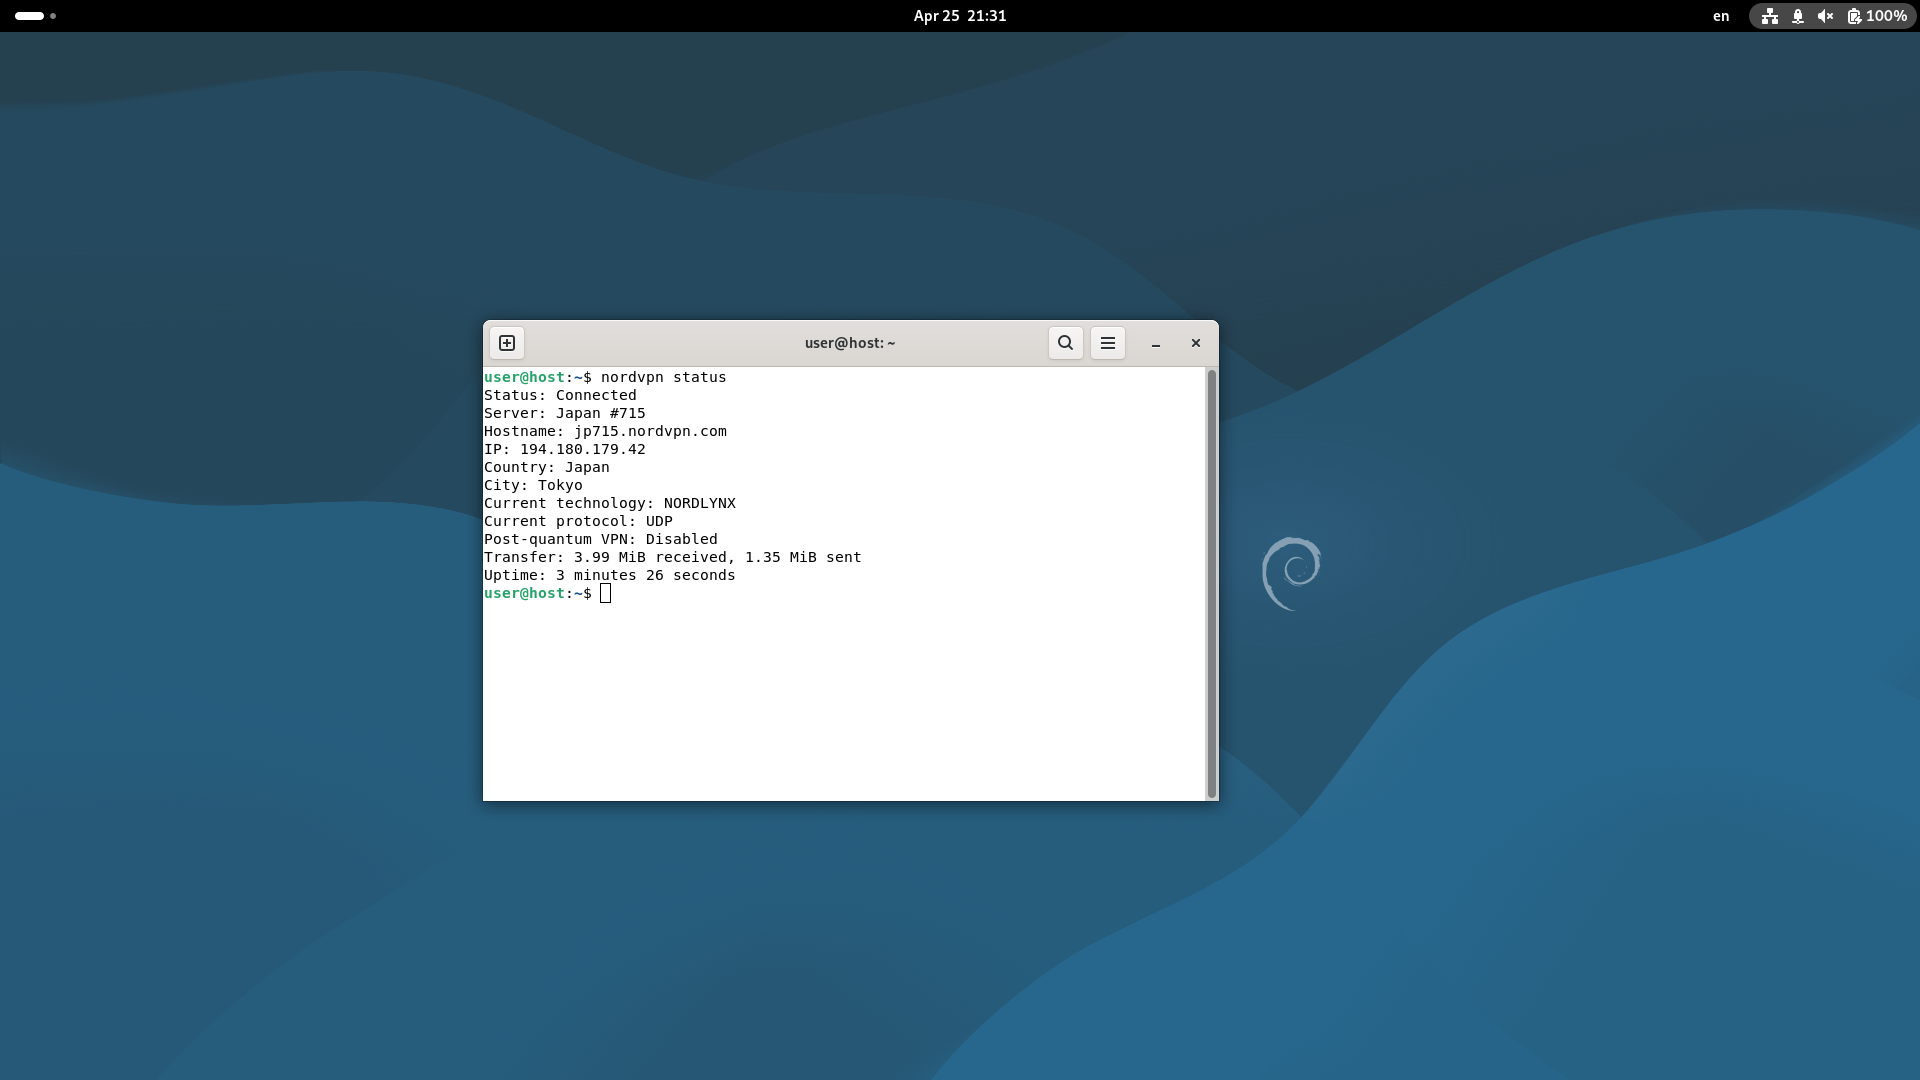This screenshot has width=1920, height=1080.
Task: Open the Apr 25 21:31 clock menu
Action: (960, 16)
